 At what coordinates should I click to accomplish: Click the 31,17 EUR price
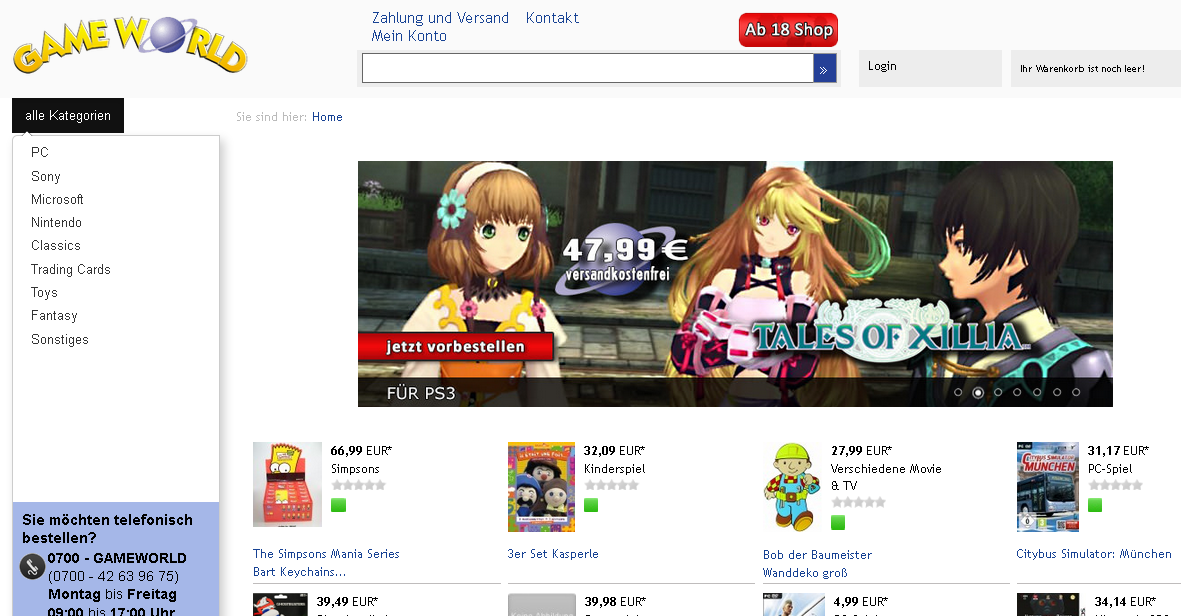click(x=1118, y=451)
